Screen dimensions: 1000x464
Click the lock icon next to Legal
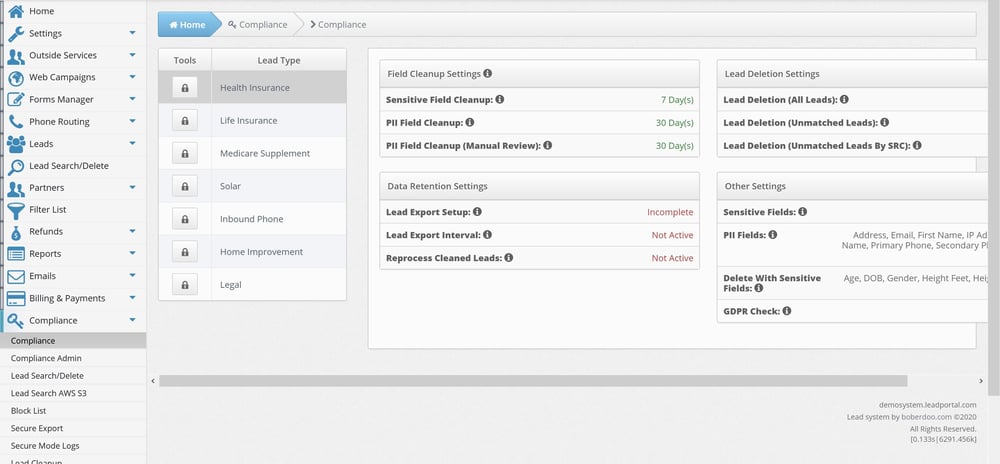pos(185,286)
